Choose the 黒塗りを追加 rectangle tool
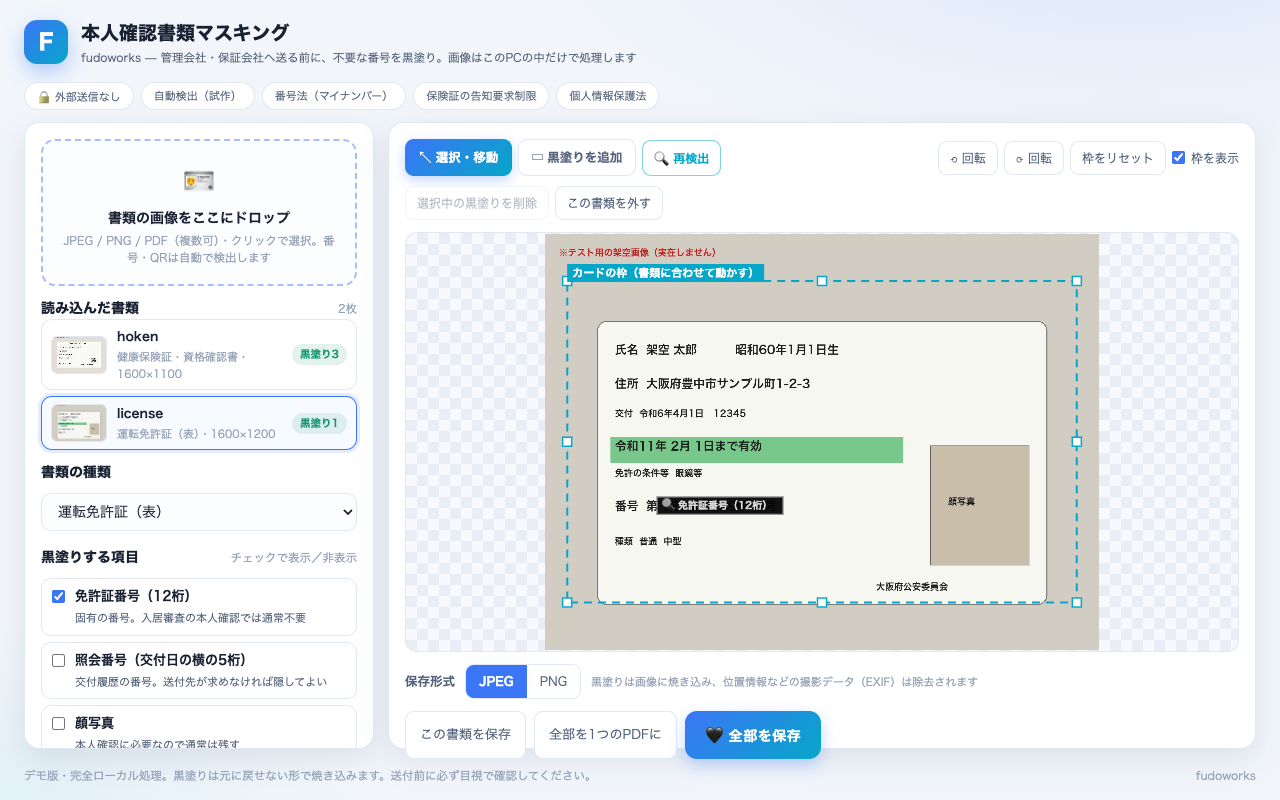 click(x=577, y=157)
